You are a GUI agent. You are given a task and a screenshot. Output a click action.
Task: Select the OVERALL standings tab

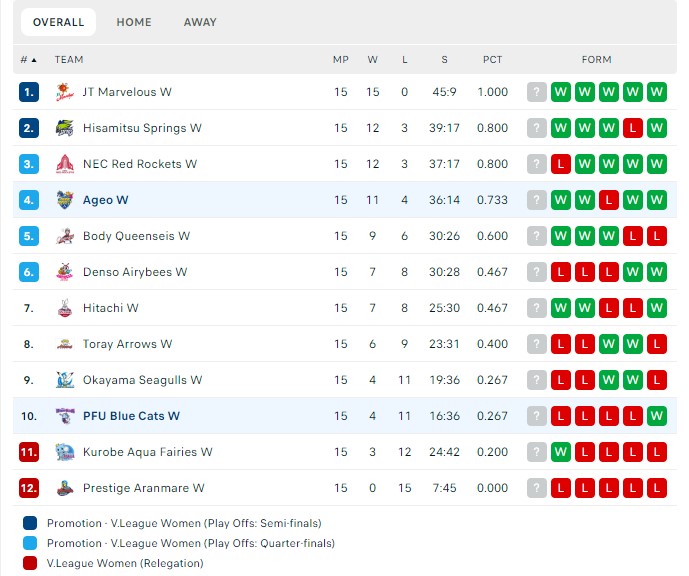point(58,22)
